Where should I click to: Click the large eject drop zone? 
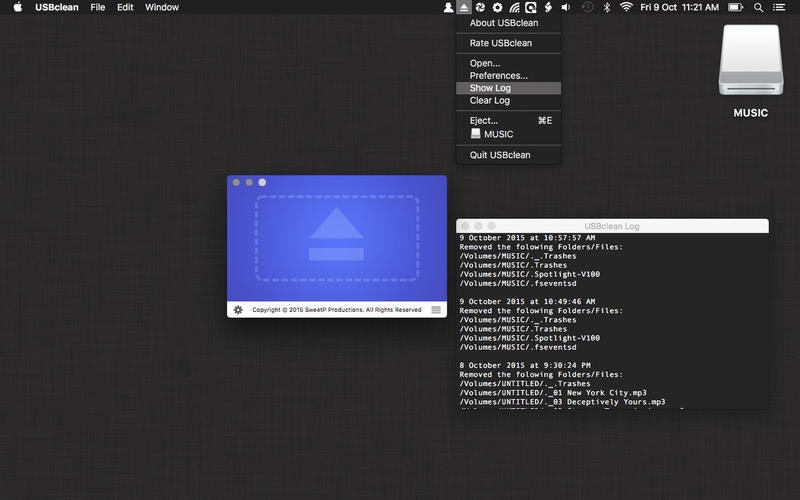pos(336,238)
